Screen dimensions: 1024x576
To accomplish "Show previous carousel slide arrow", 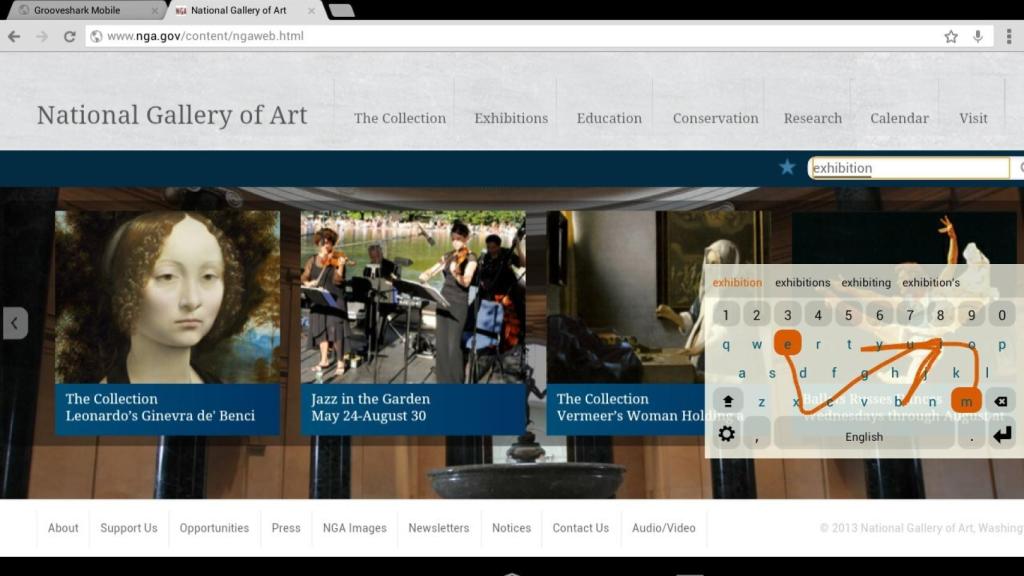I will point(15,323).
